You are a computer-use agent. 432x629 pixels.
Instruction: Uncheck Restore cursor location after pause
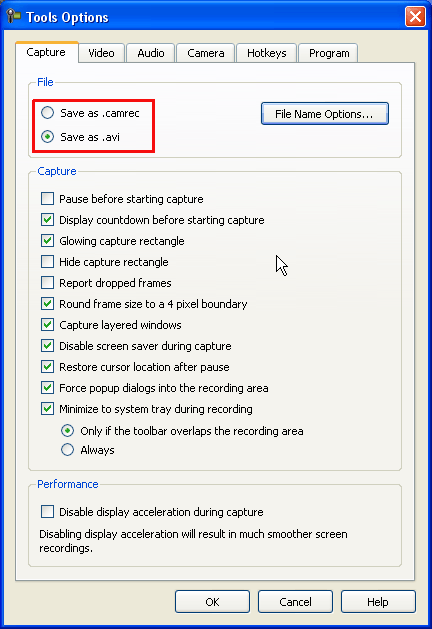pos(47,366)
